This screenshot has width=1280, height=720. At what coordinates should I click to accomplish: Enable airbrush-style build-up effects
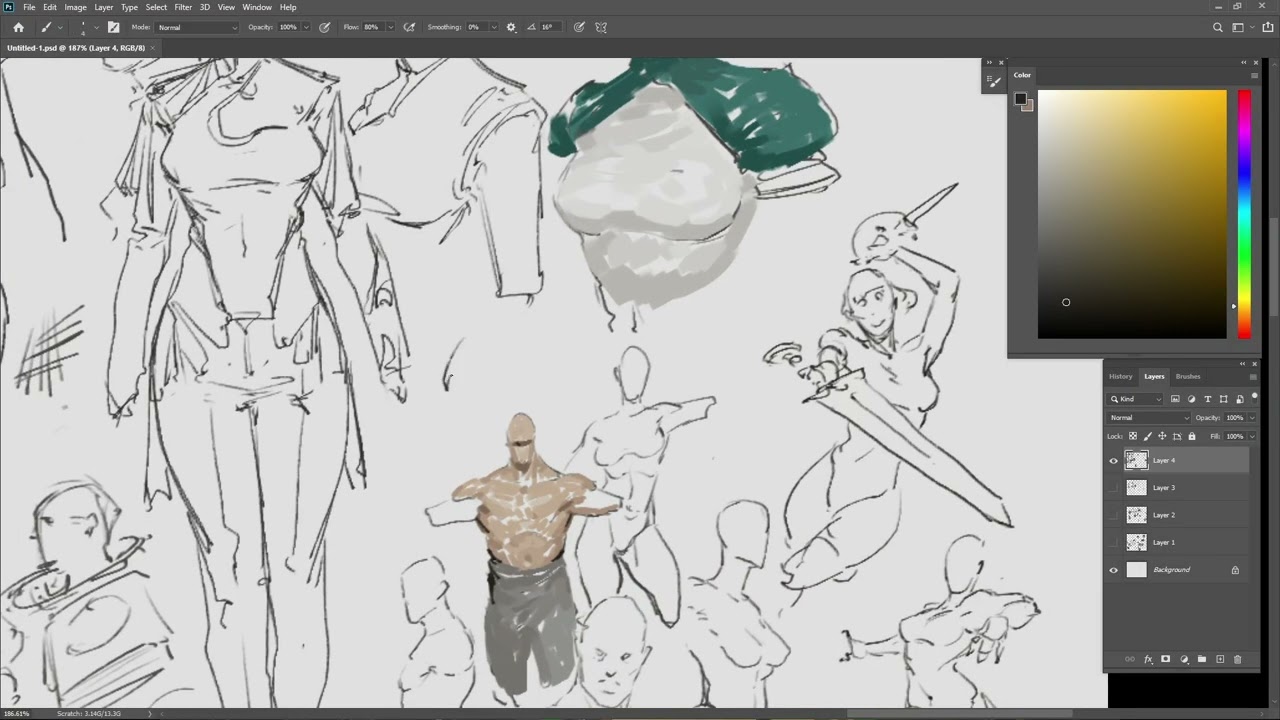click(x=409, y=27)
